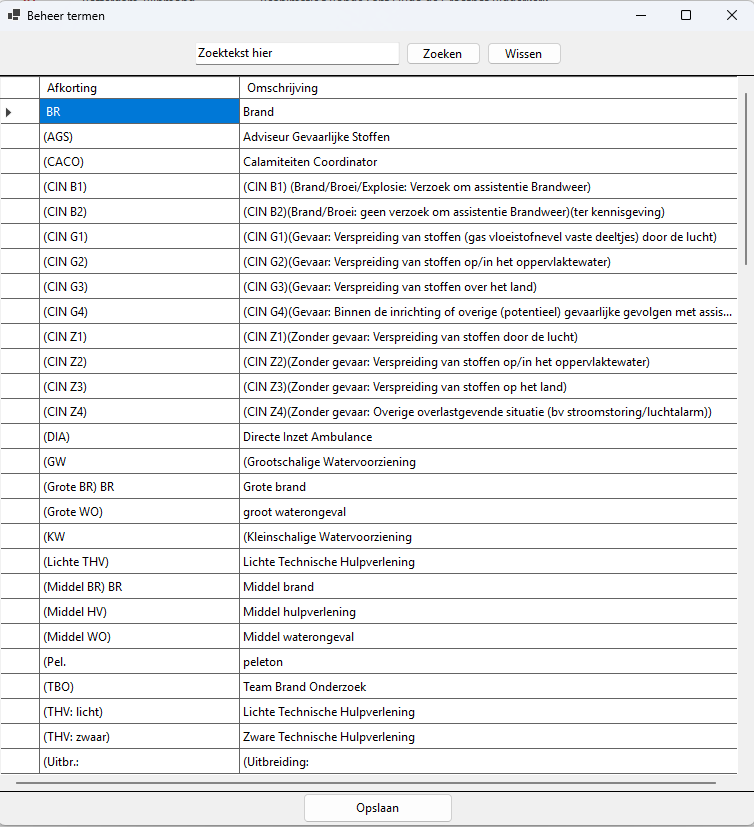This screenshot has height=827, width=754.
Task: Maximize the Beheer termen window
Action: click(686, 15)
